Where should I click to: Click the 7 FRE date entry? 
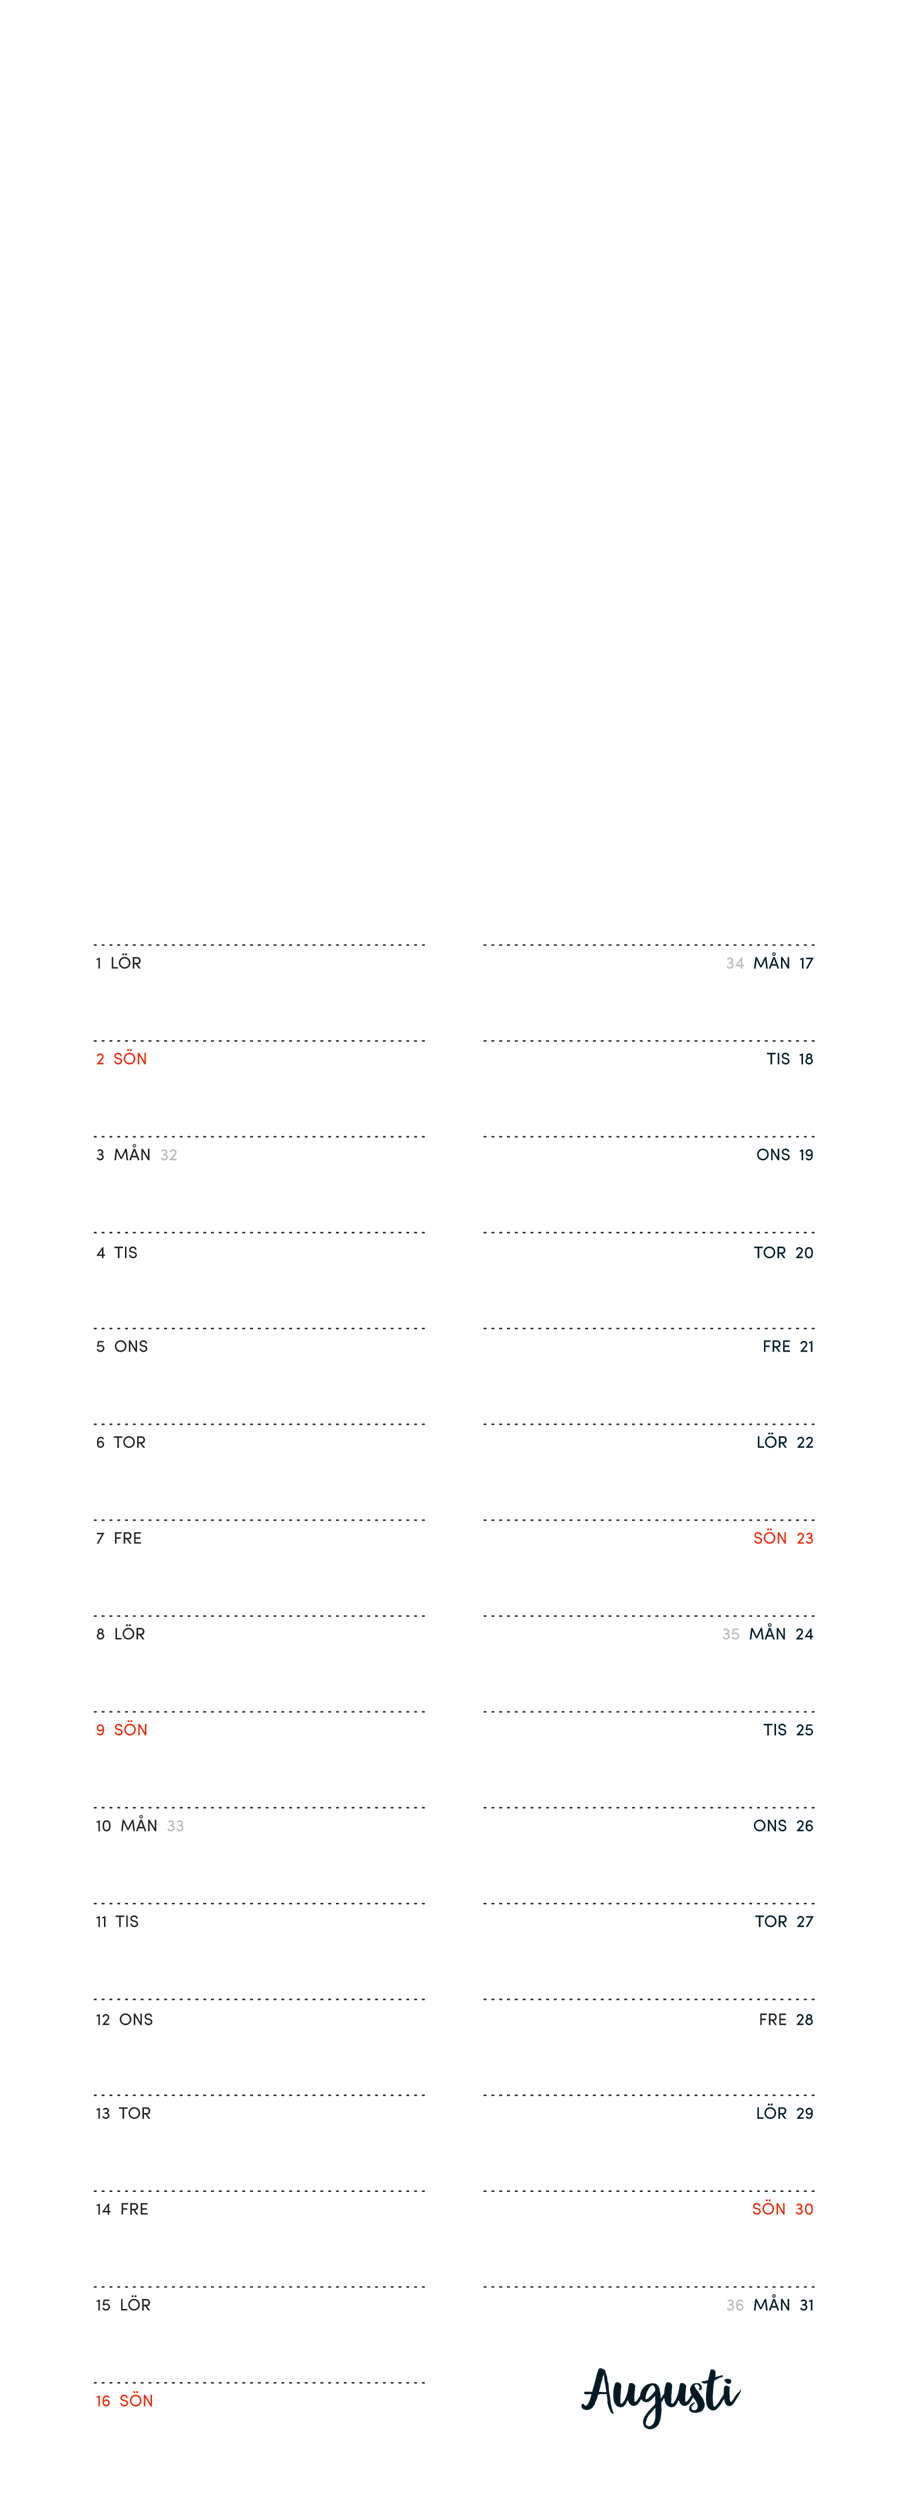pos(118,1538)
